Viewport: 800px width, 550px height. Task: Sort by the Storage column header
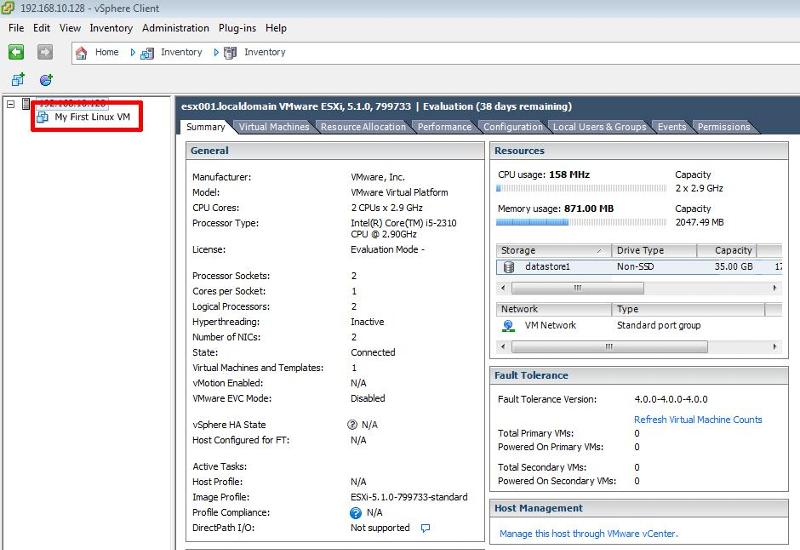[553, 251]
